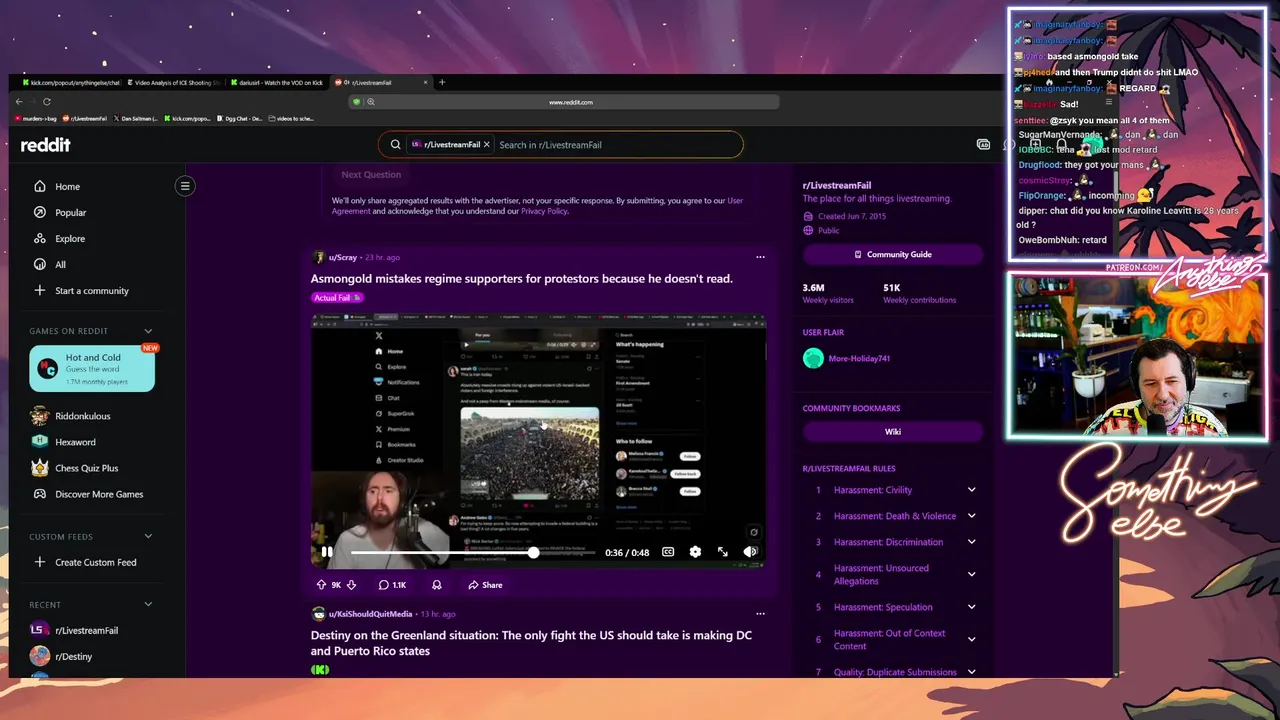Screen dimensions: 1280x720
Task: Pause the Asmongold video
Action: click(326, 552)
